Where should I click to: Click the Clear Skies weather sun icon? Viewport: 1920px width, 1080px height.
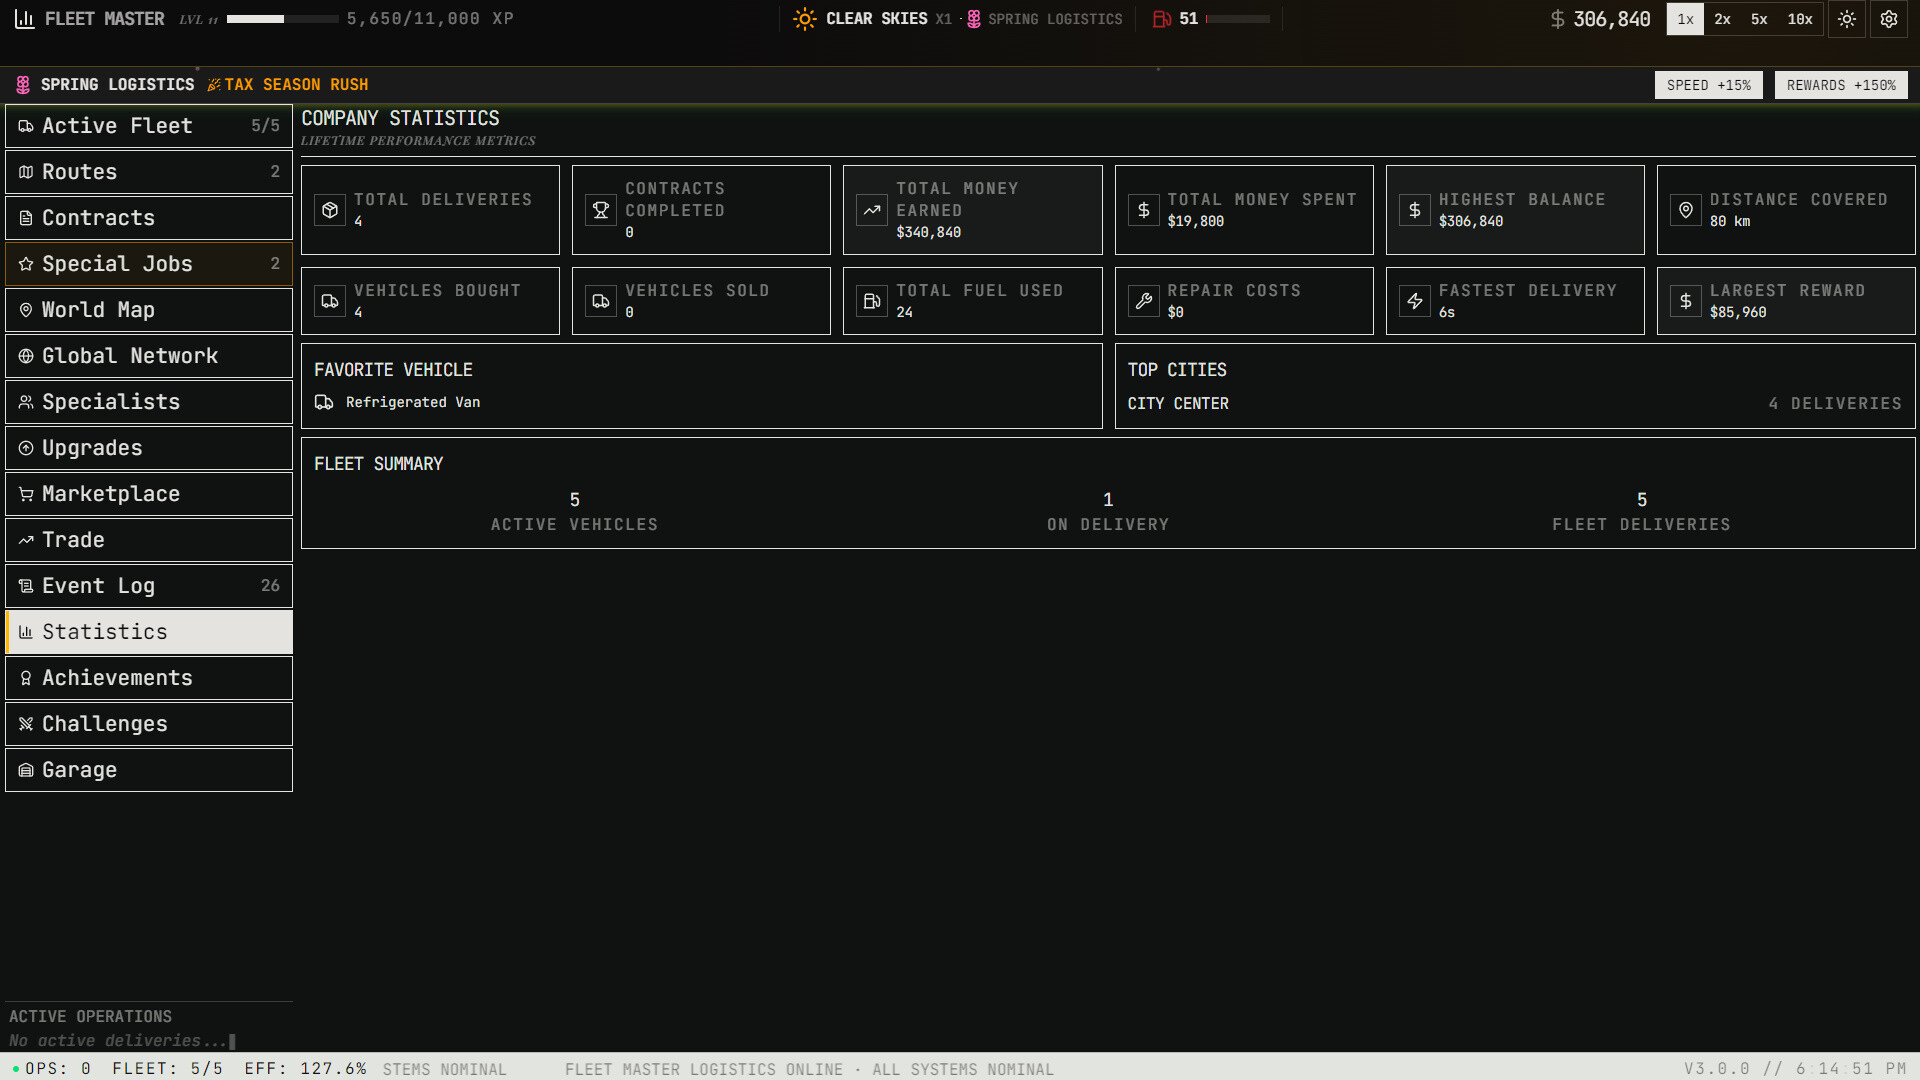(804, 19)
